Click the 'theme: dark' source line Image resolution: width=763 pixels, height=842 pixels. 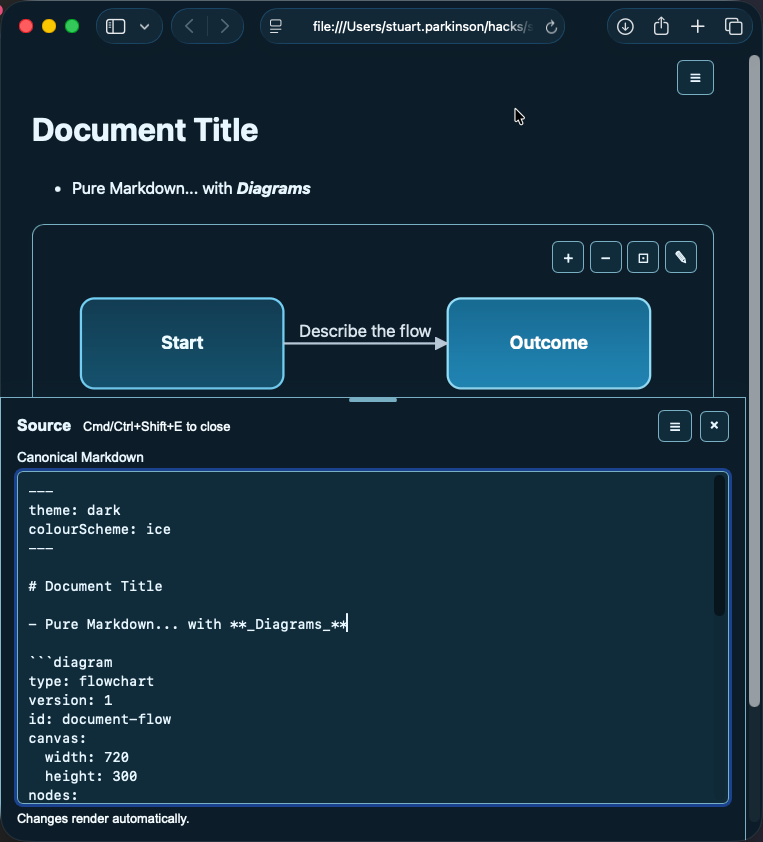coord(75,510)
